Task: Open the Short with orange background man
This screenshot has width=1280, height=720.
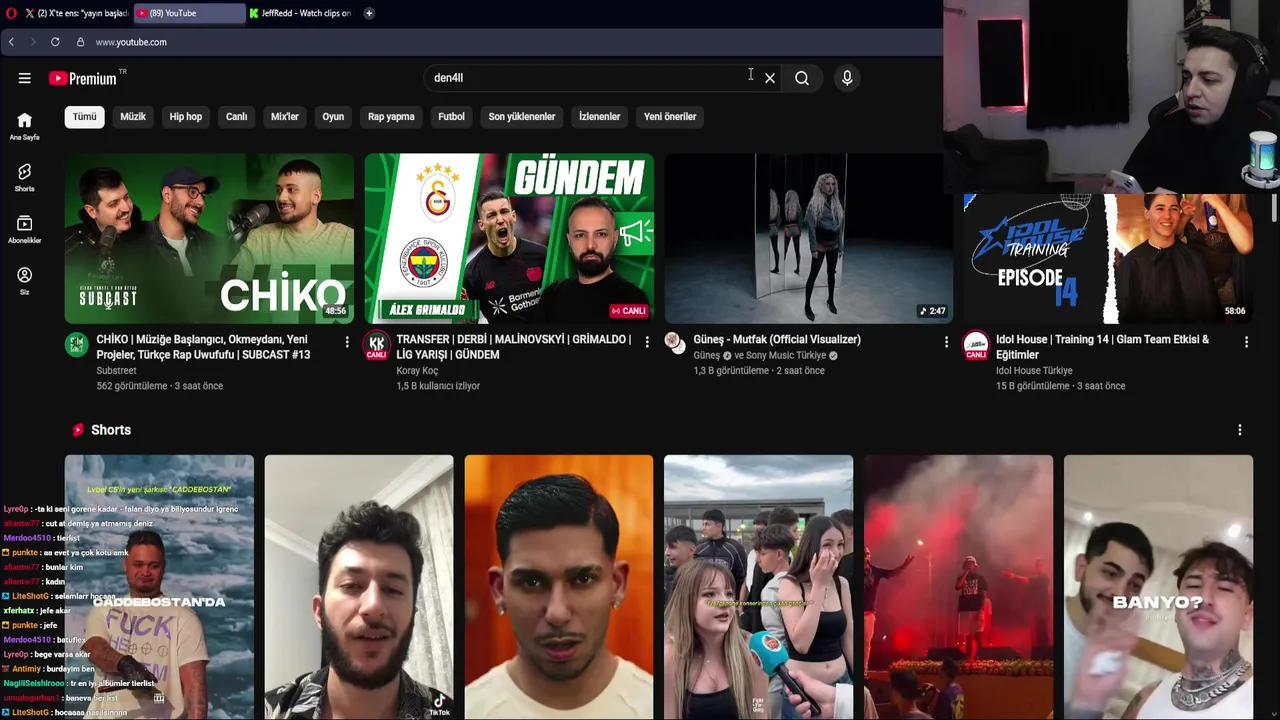Action: coord(559,587)
